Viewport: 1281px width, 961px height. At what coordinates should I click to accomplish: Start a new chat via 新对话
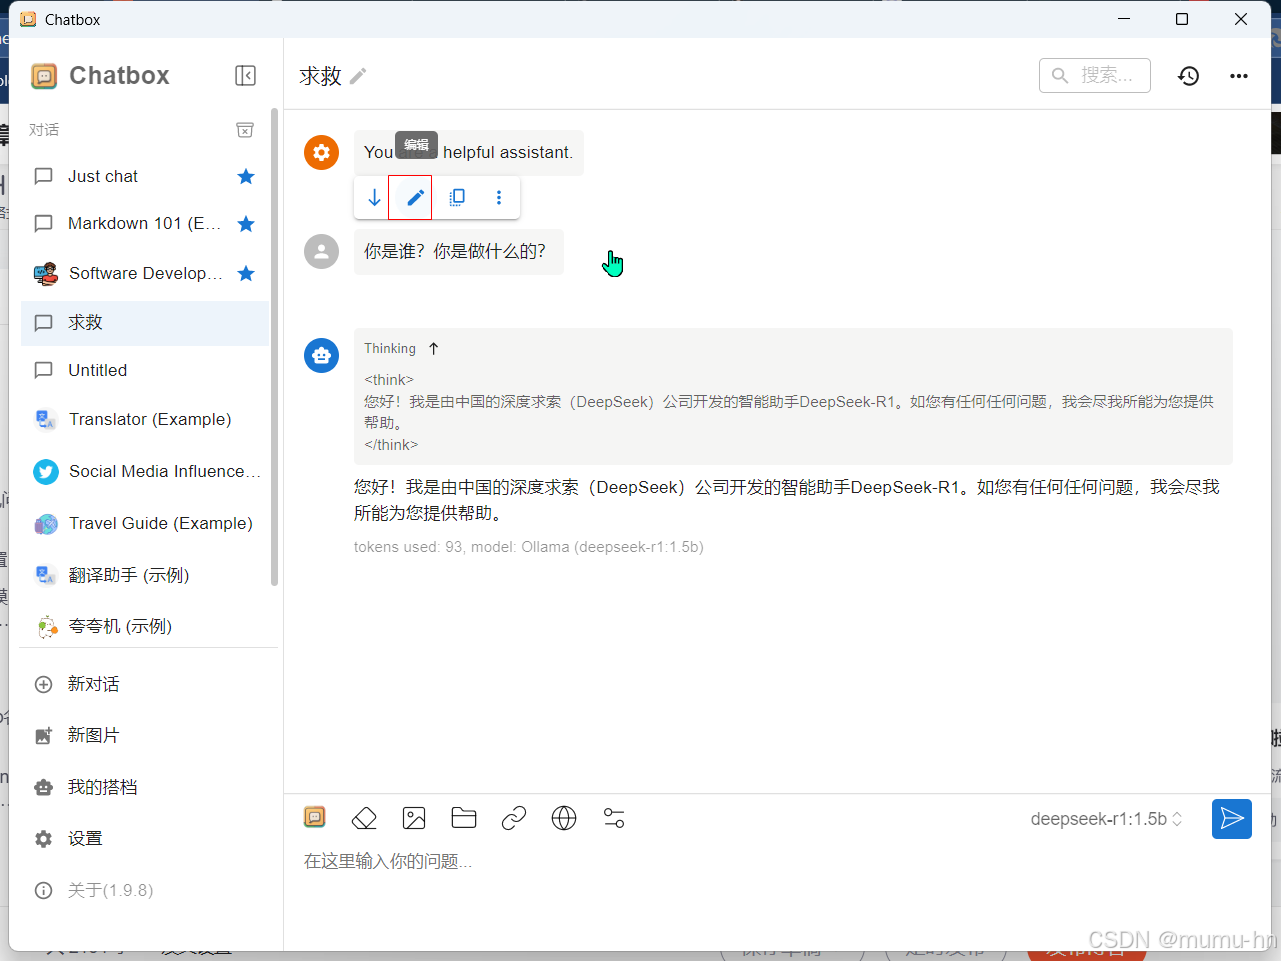coord(145,684)
